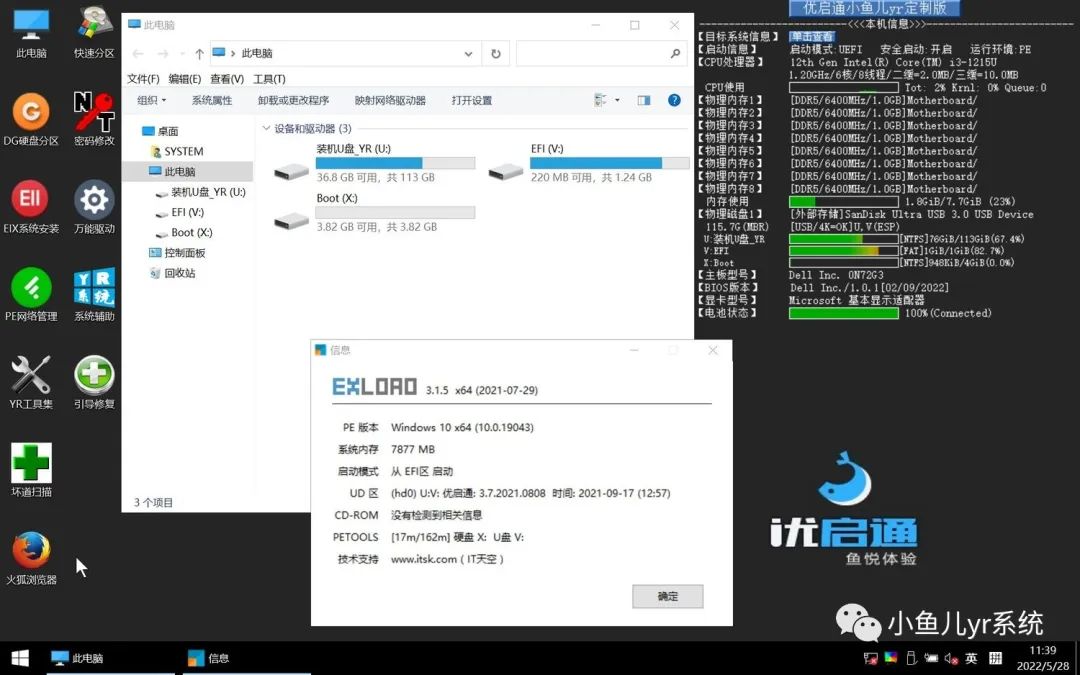Launch 火狐浏览器 Firefox icon
This screenshot has height=675, width=1080.
[31, 559]
